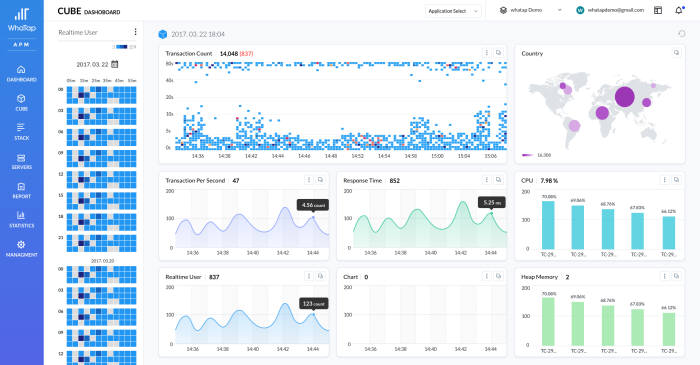The image size is (700, 365).
Task: Open Realtime User sidebar panel more options
Action: coord(135,32)
